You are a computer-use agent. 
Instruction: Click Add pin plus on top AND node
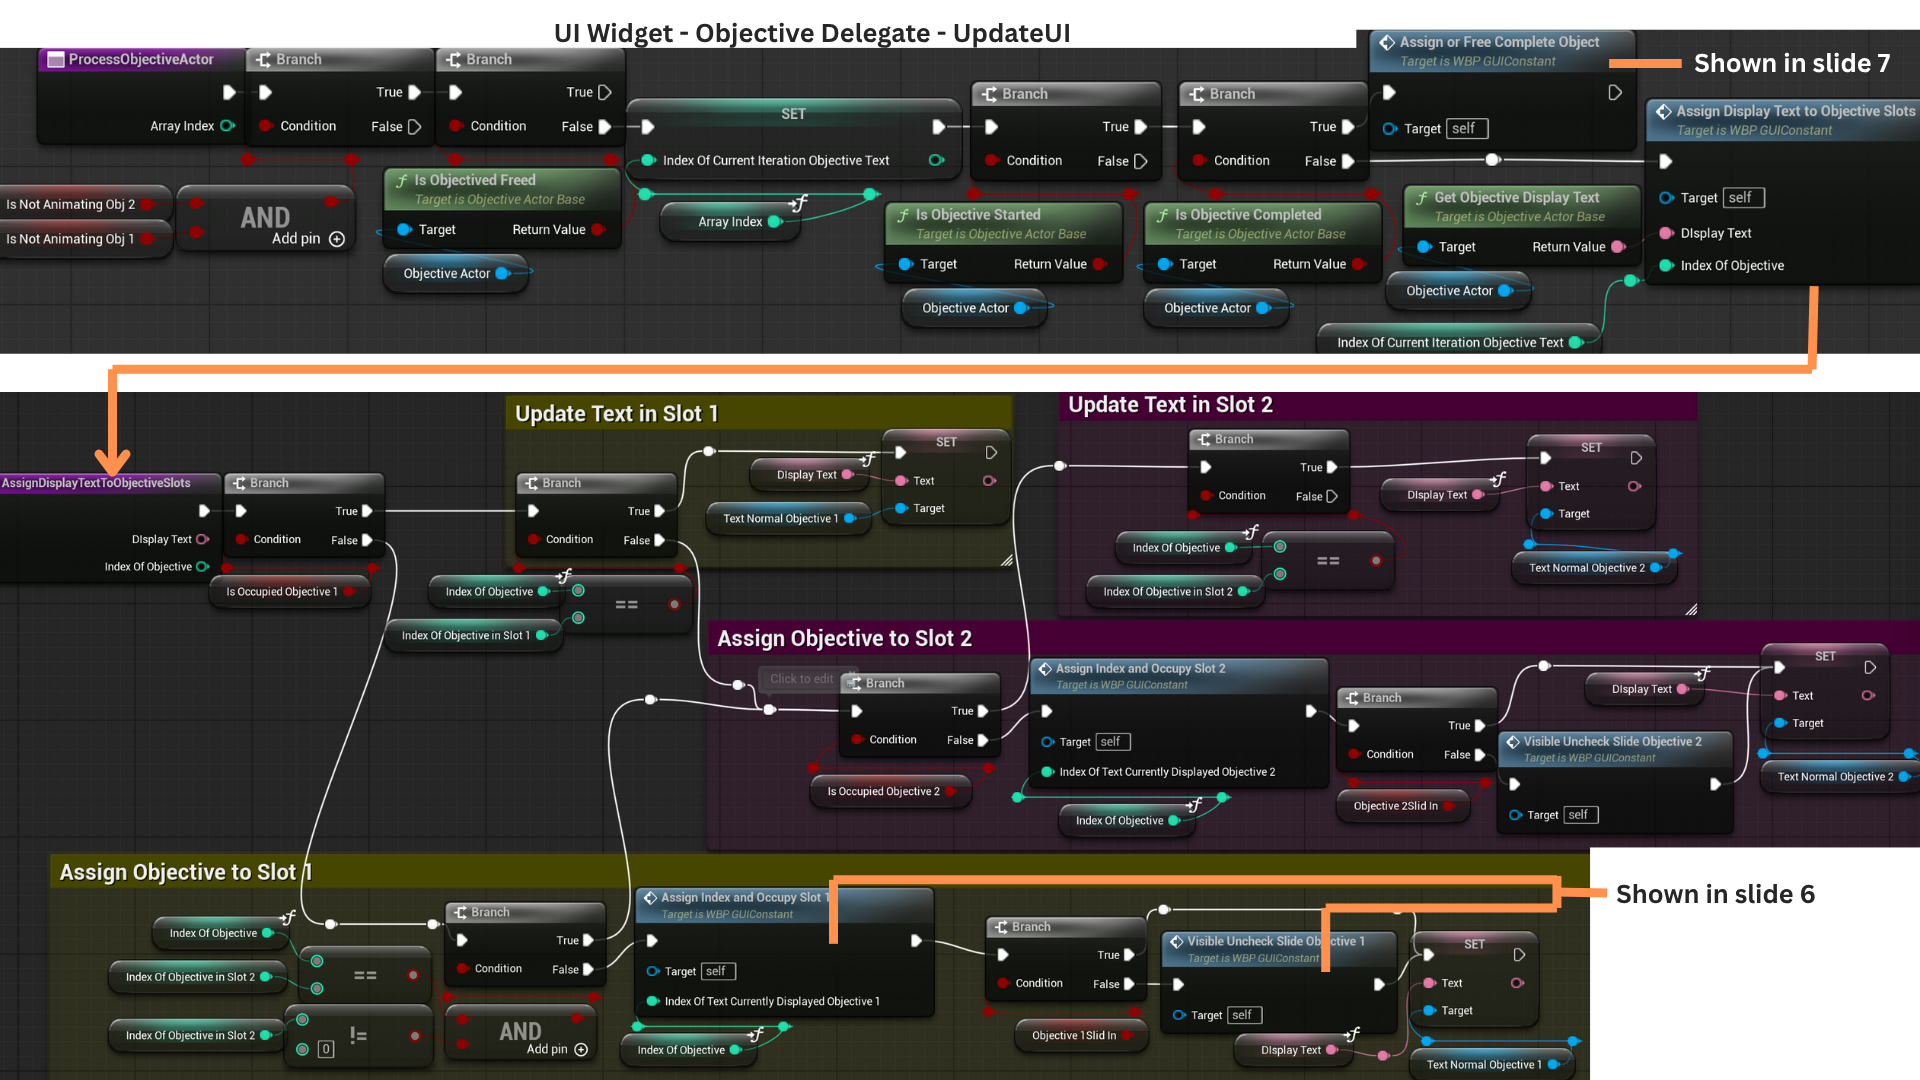click(337, 239)
